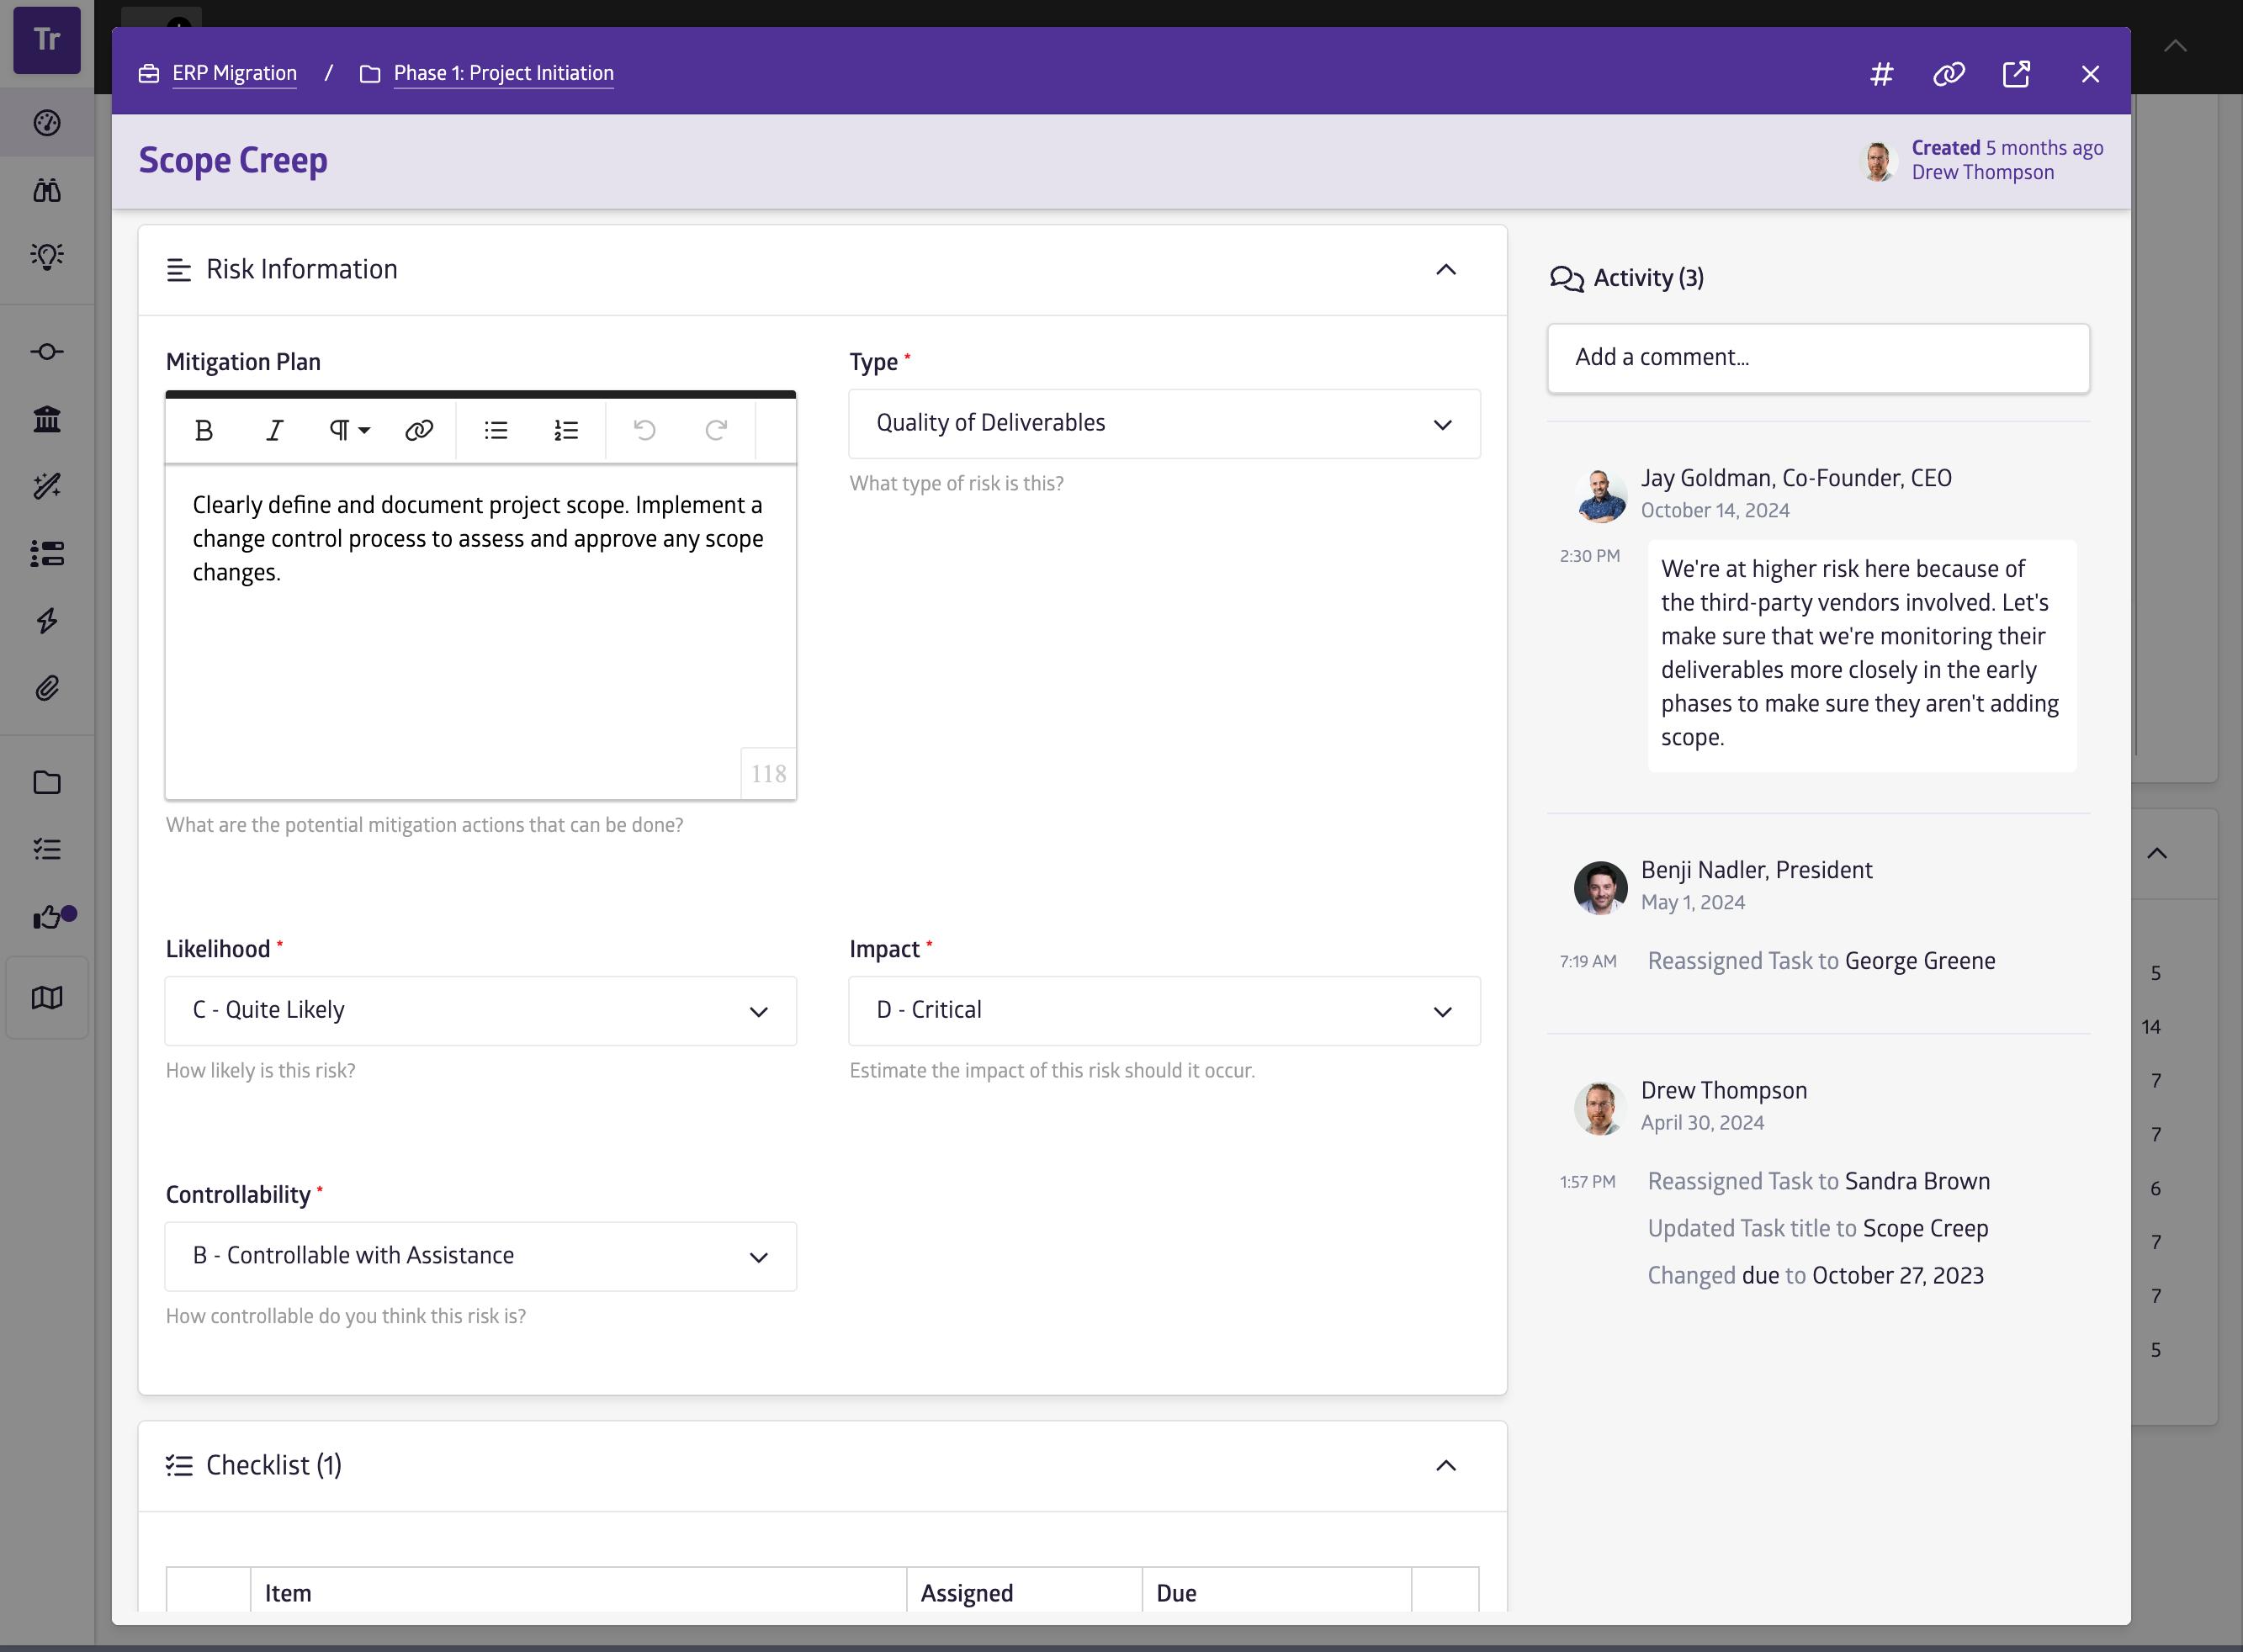Click the Bold formatting icon
The image size is (2243, 1652).
[x=204, y=430]
